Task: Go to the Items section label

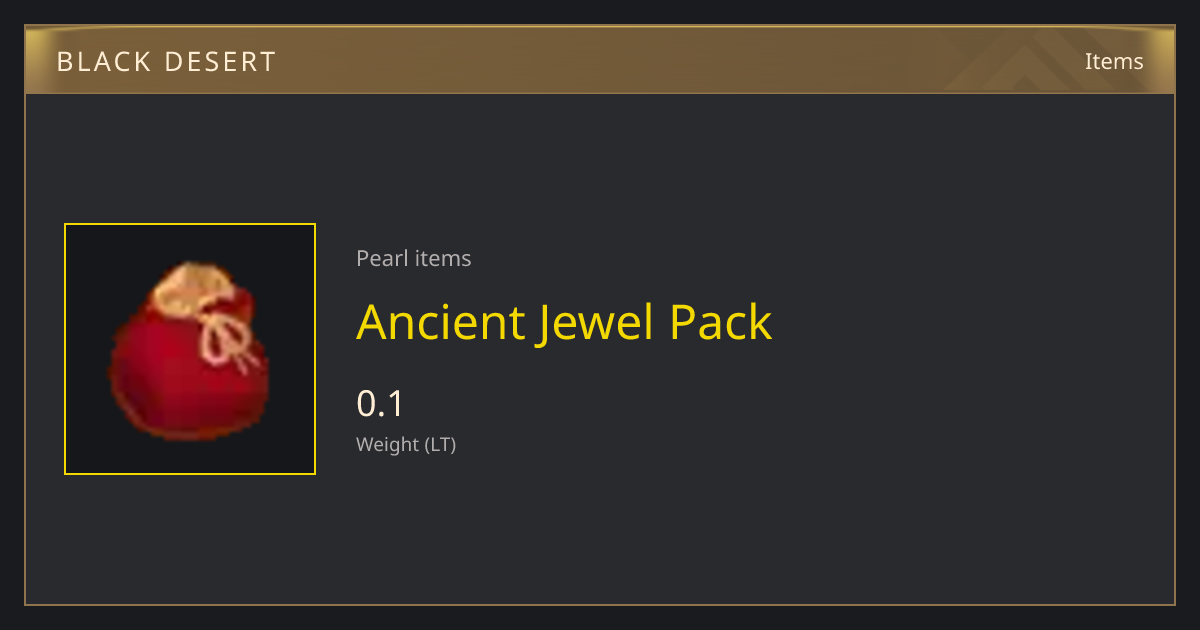Action: [1114, 62]
